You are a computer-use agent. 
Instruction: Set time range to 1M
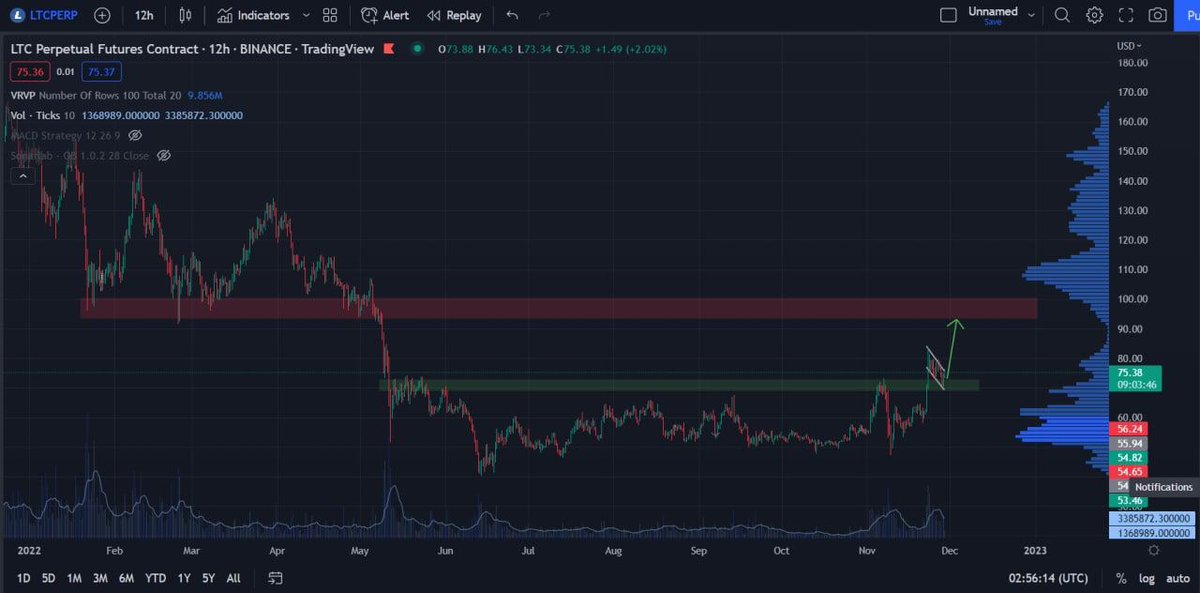tap(75, 578)
